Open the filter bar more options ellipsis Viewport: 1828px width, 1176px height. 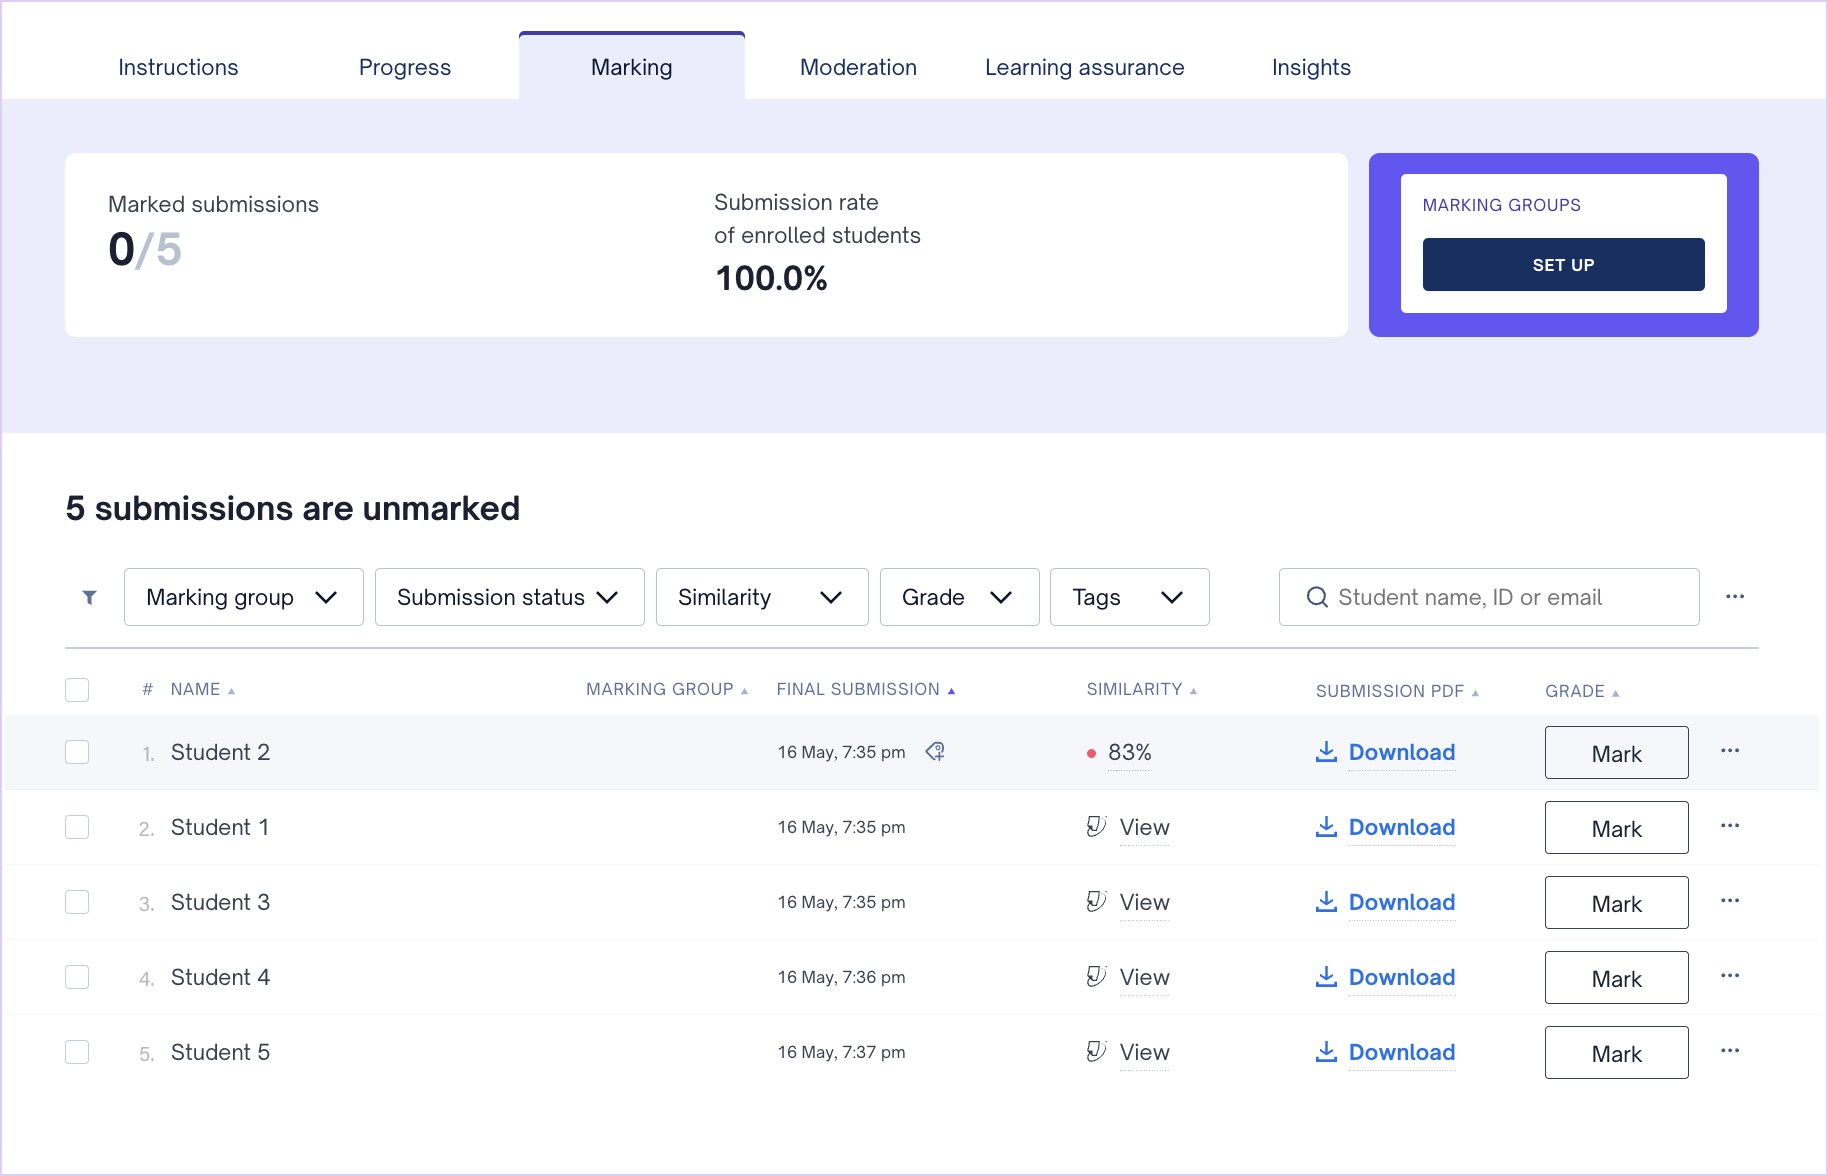(1735, 597)
